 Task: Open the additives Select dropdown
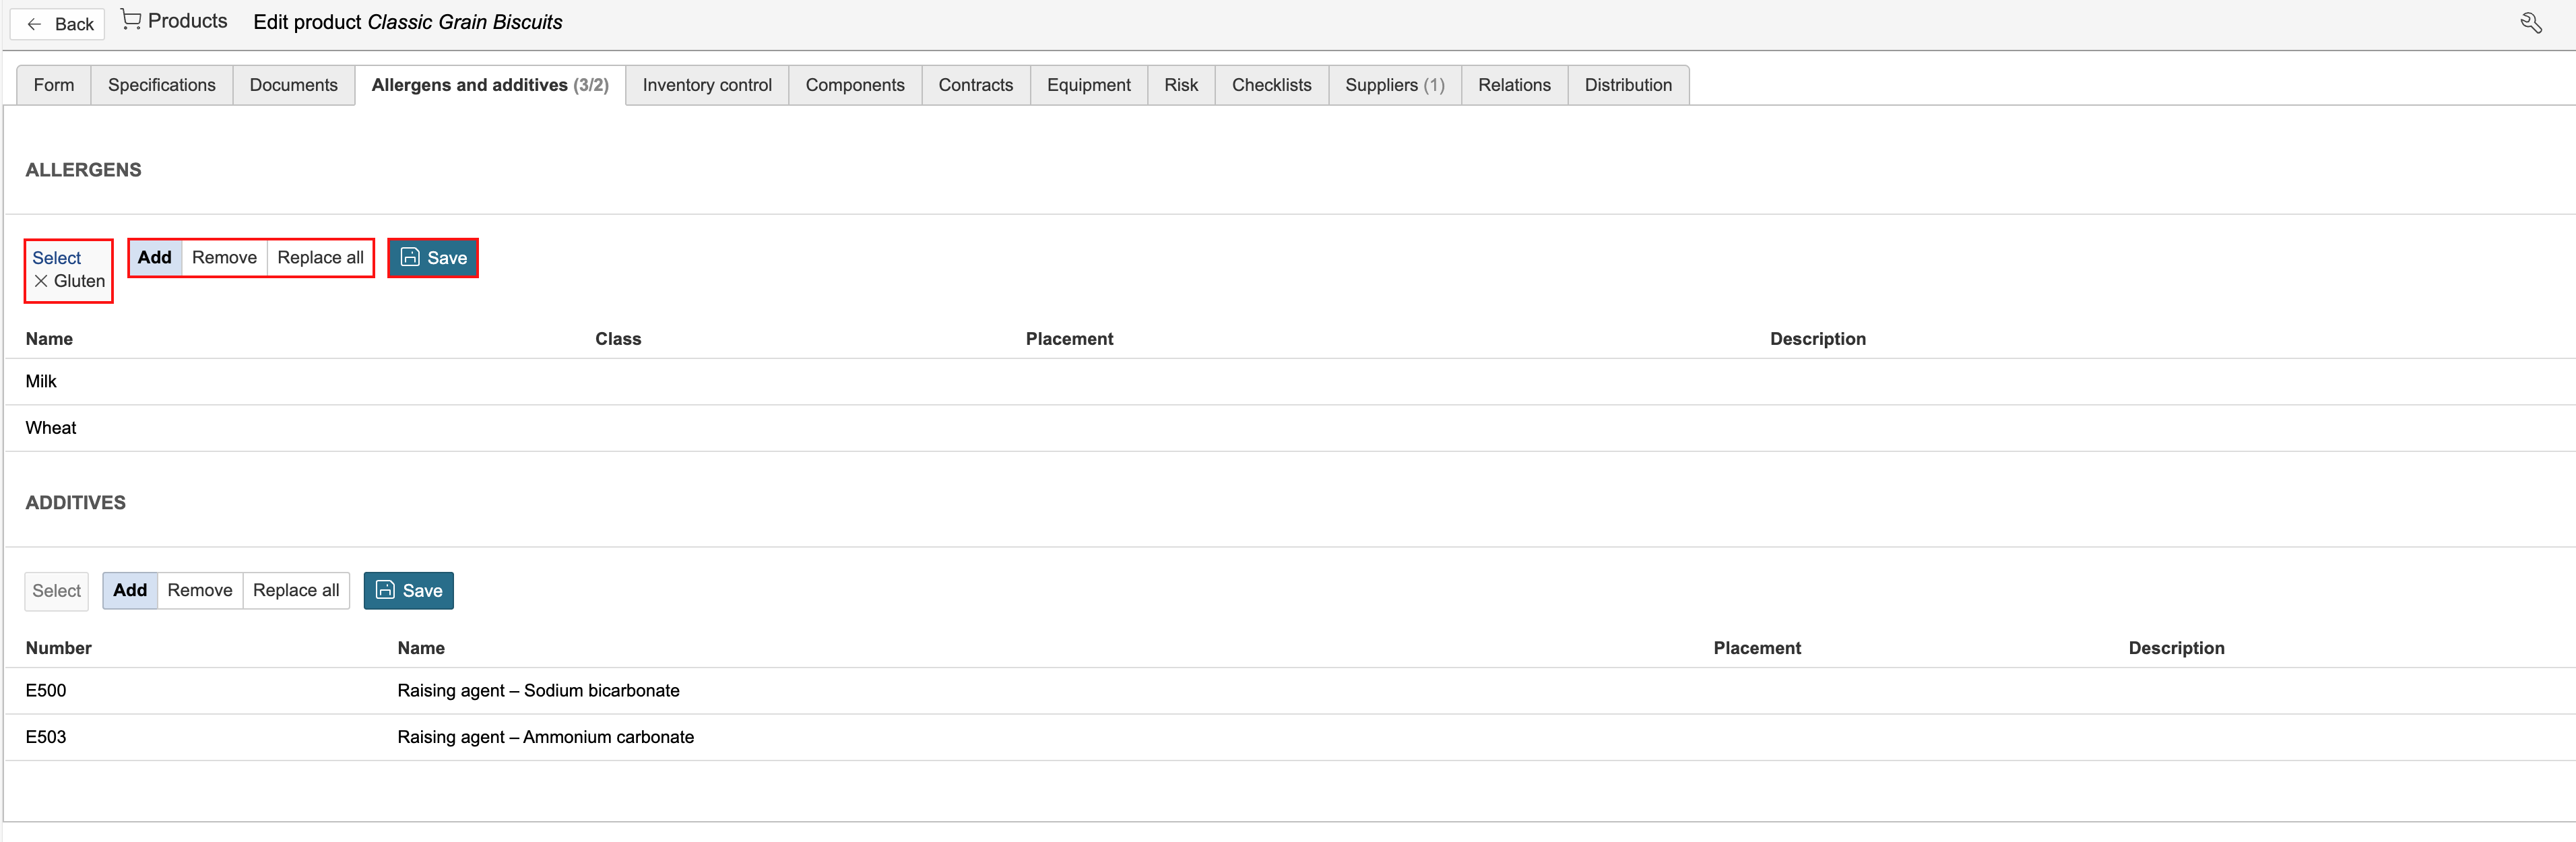point(56,591)
